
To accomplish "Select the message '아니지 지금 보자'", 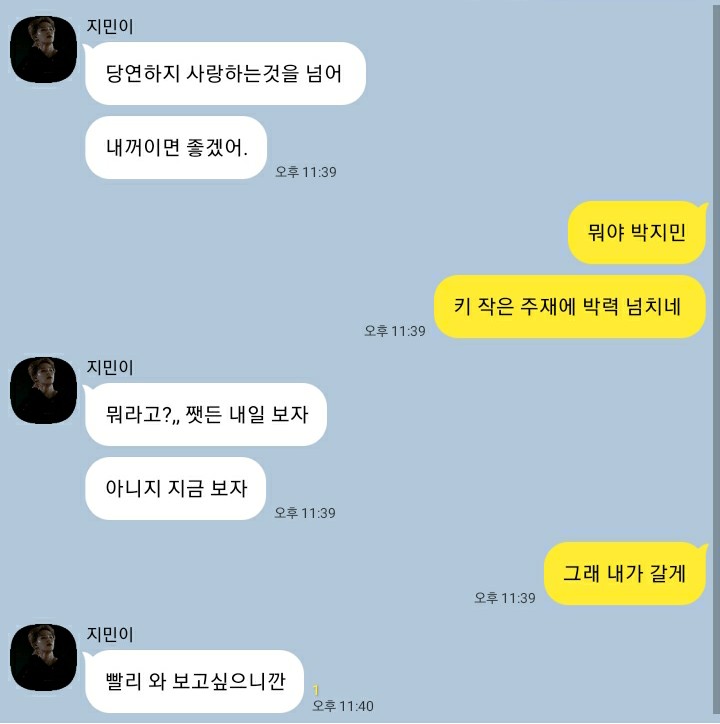I will [x=175, y=489].
